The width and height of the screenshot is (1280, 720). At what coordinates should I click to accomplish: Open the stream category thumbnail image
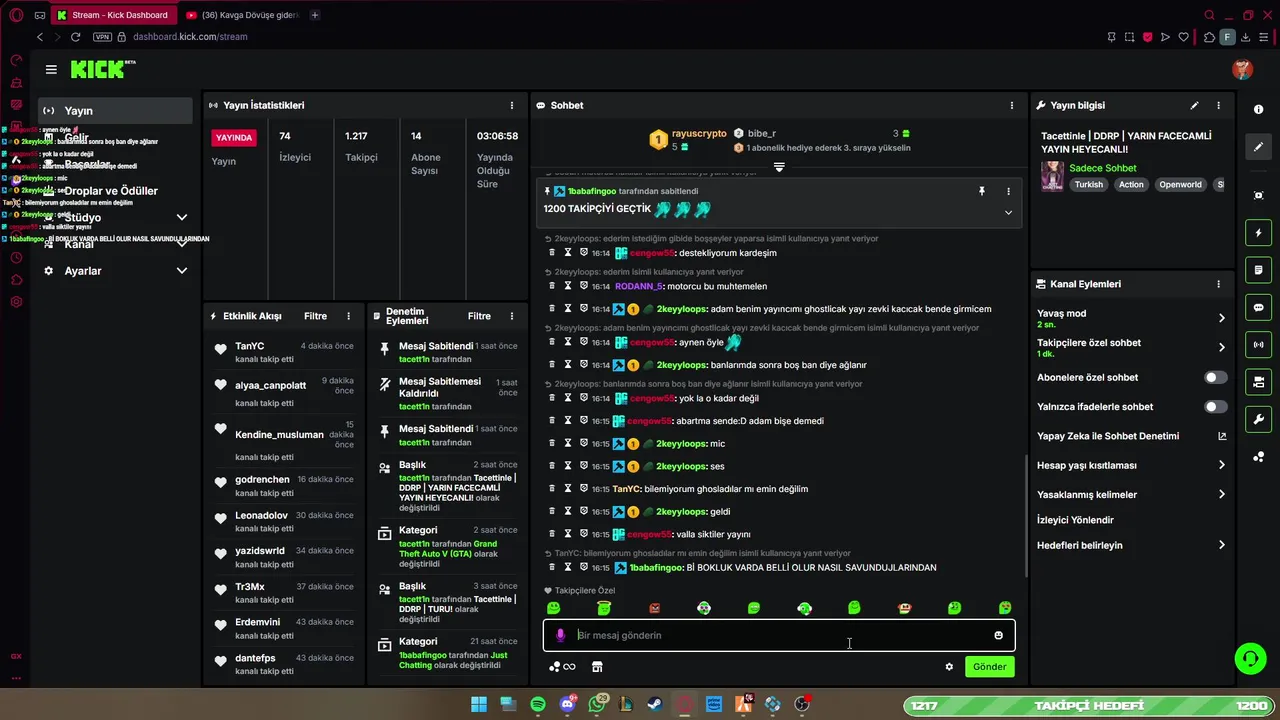tap(1052, 176)
